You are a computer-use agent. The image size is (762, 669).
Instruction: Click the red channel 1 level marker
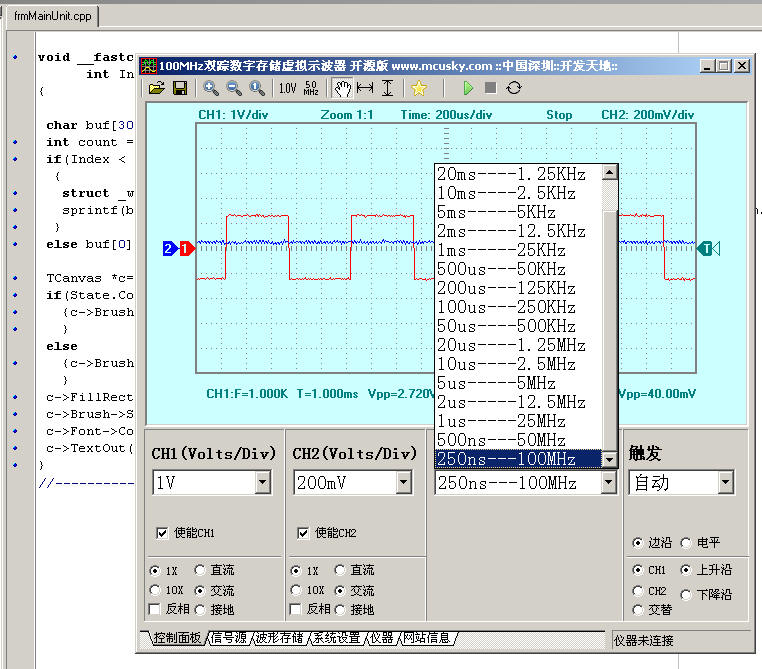pyautogui.click(x=187, y=249)
